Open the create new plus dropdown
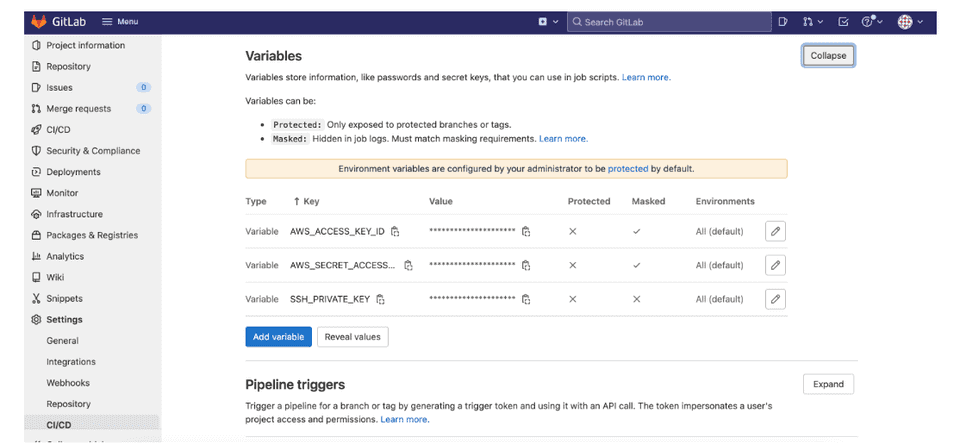 pyautogui.click(x=549, y=21)
